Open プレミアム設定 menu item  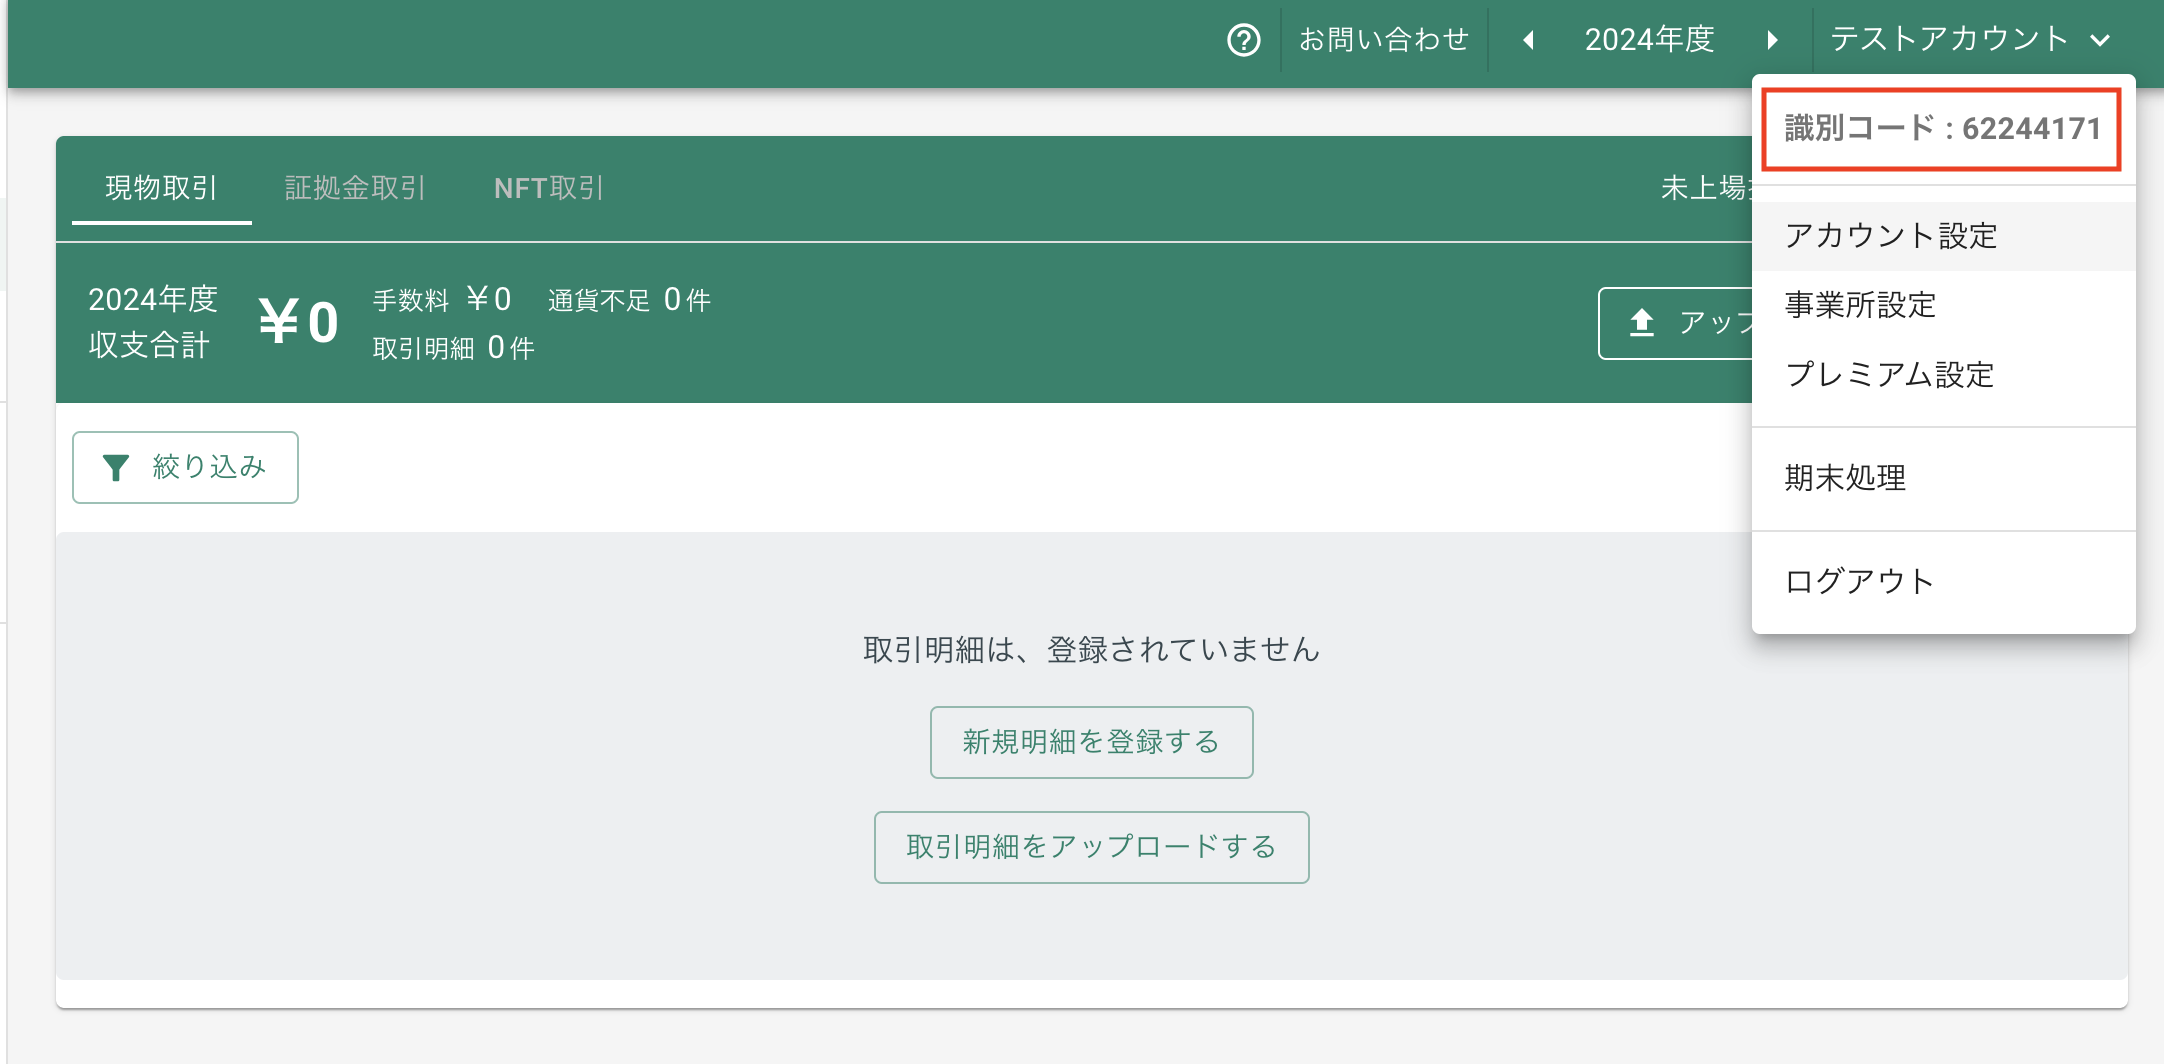coord(1943,374)
